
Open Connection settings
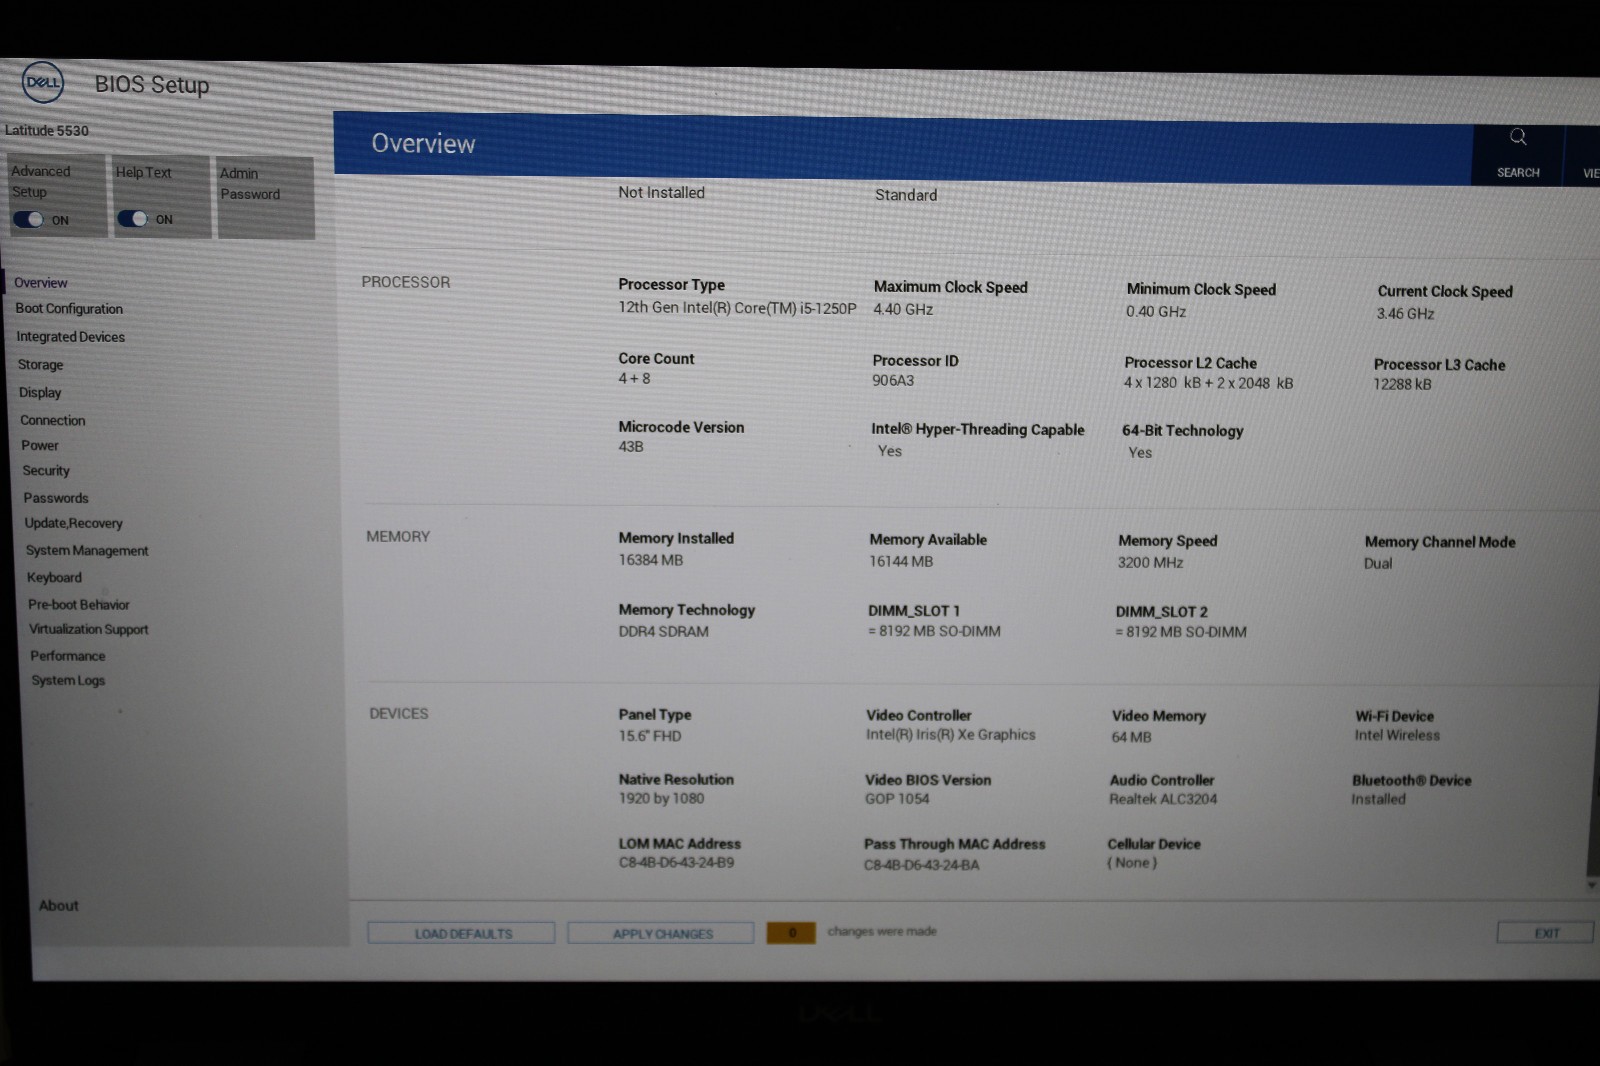(52, 421)
